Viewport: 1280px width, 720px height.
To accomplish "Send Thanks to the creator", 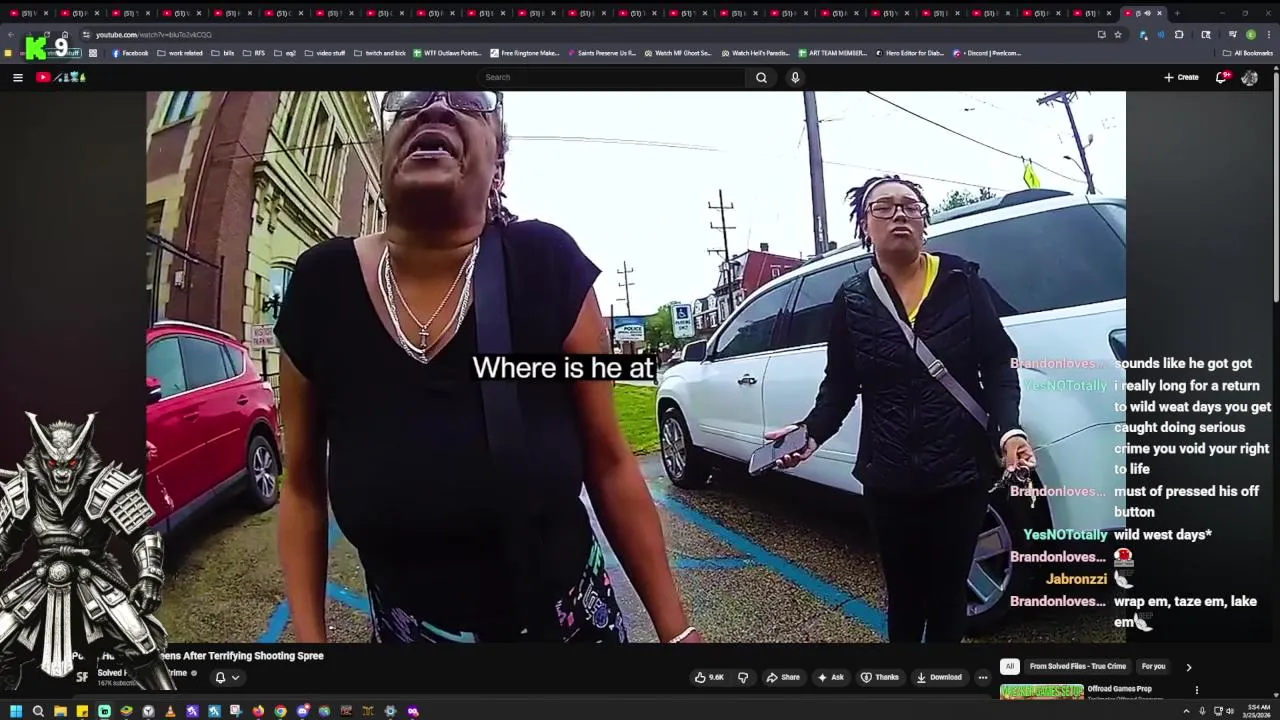I will coord(880,677).
